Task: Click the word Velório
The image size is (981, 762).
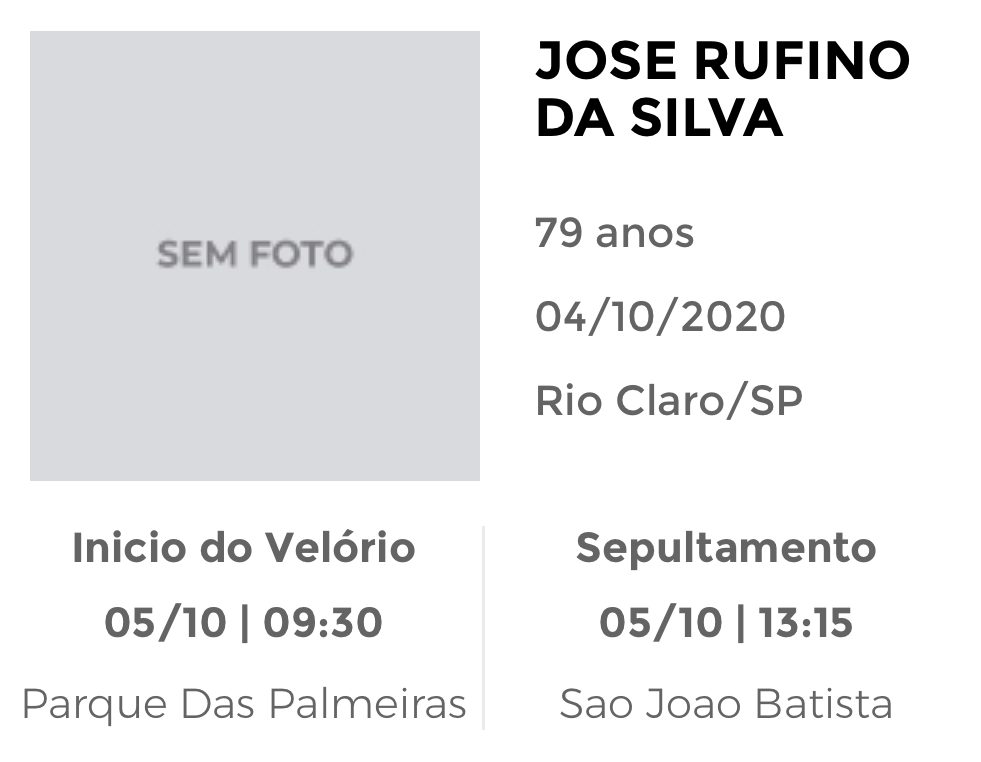Action: tap(342, 548)
